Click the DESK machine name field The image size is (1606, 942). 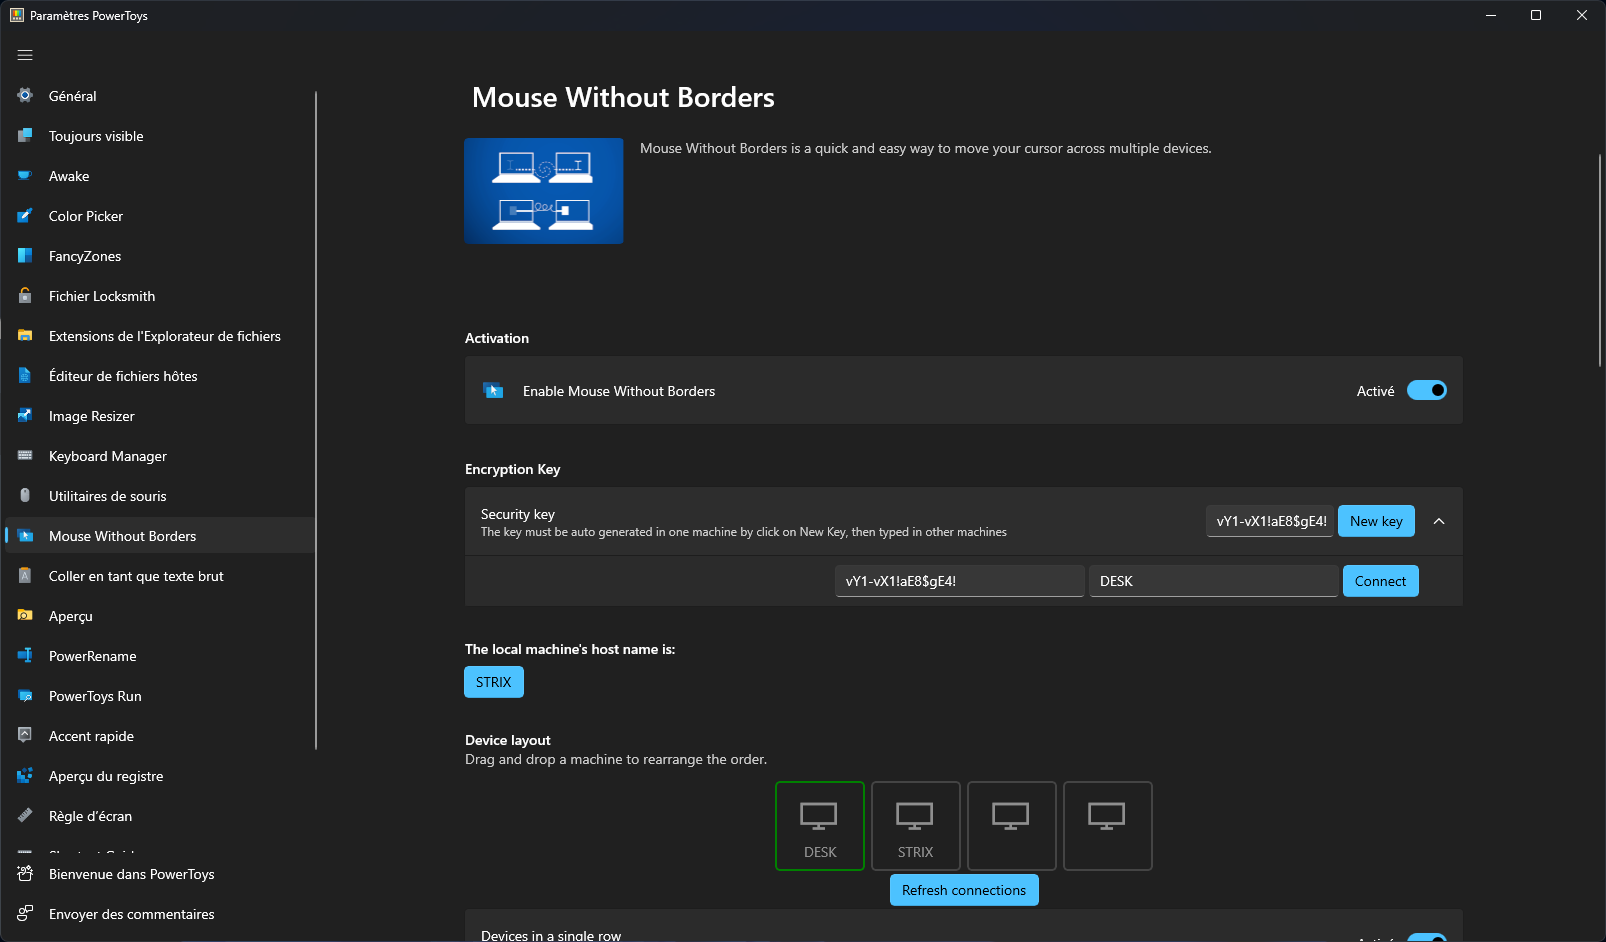click(x=1214, y=581)
